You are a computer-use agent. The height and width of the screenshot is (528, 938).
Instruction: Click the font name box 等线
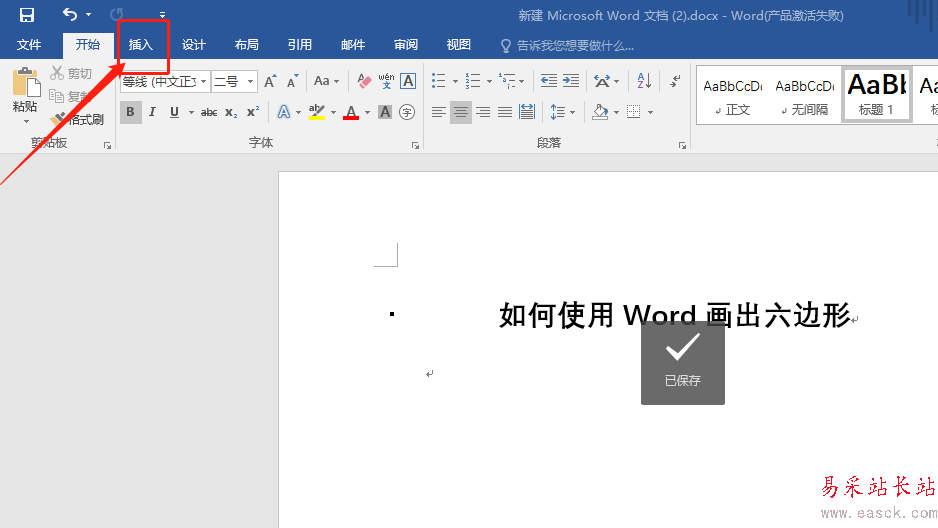click(160, 81)
